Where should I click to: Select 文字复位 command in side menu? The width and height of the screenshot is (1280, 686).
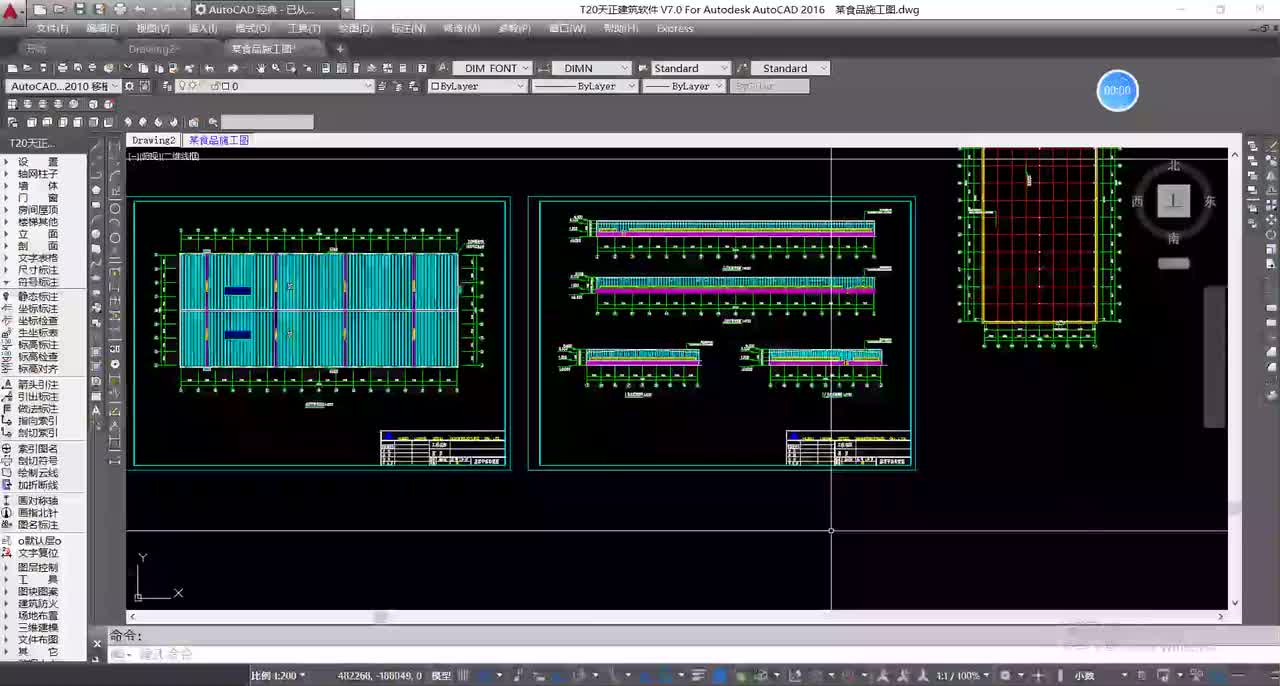point(38,553)
